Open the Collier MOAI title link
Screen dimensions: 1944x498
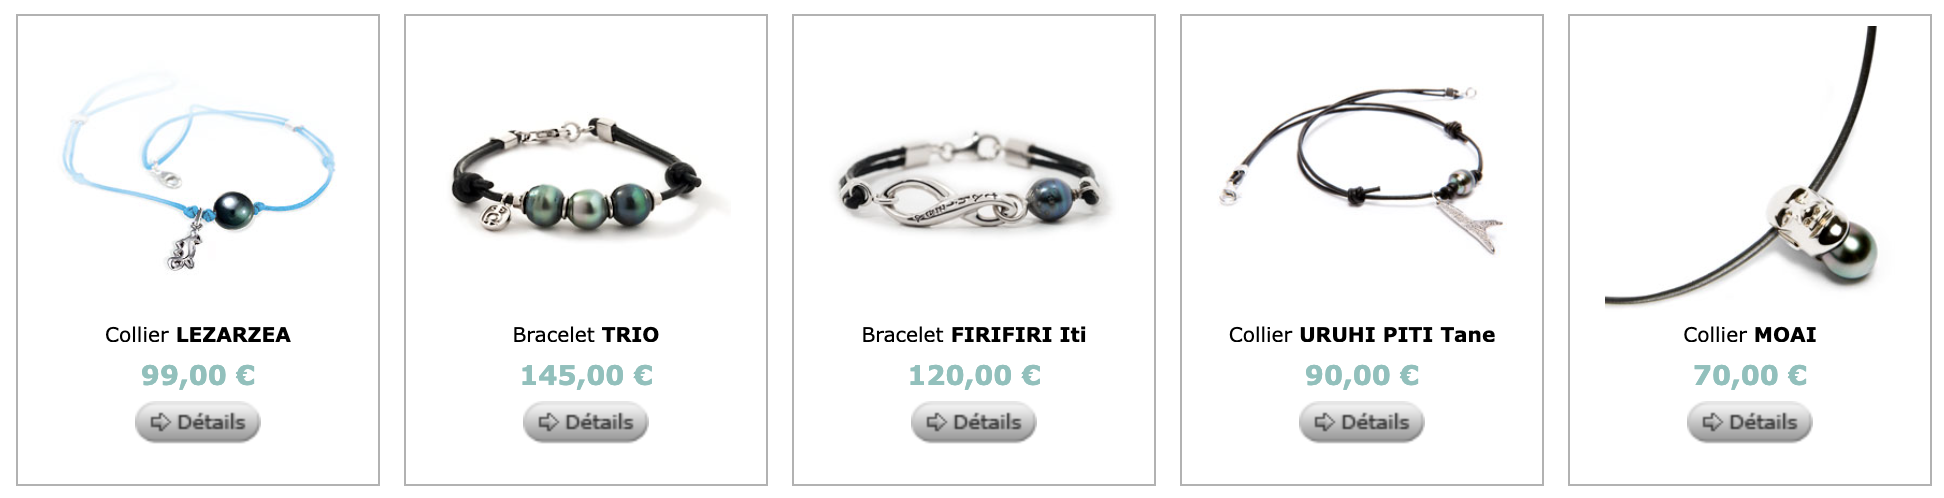point(1750,335)
